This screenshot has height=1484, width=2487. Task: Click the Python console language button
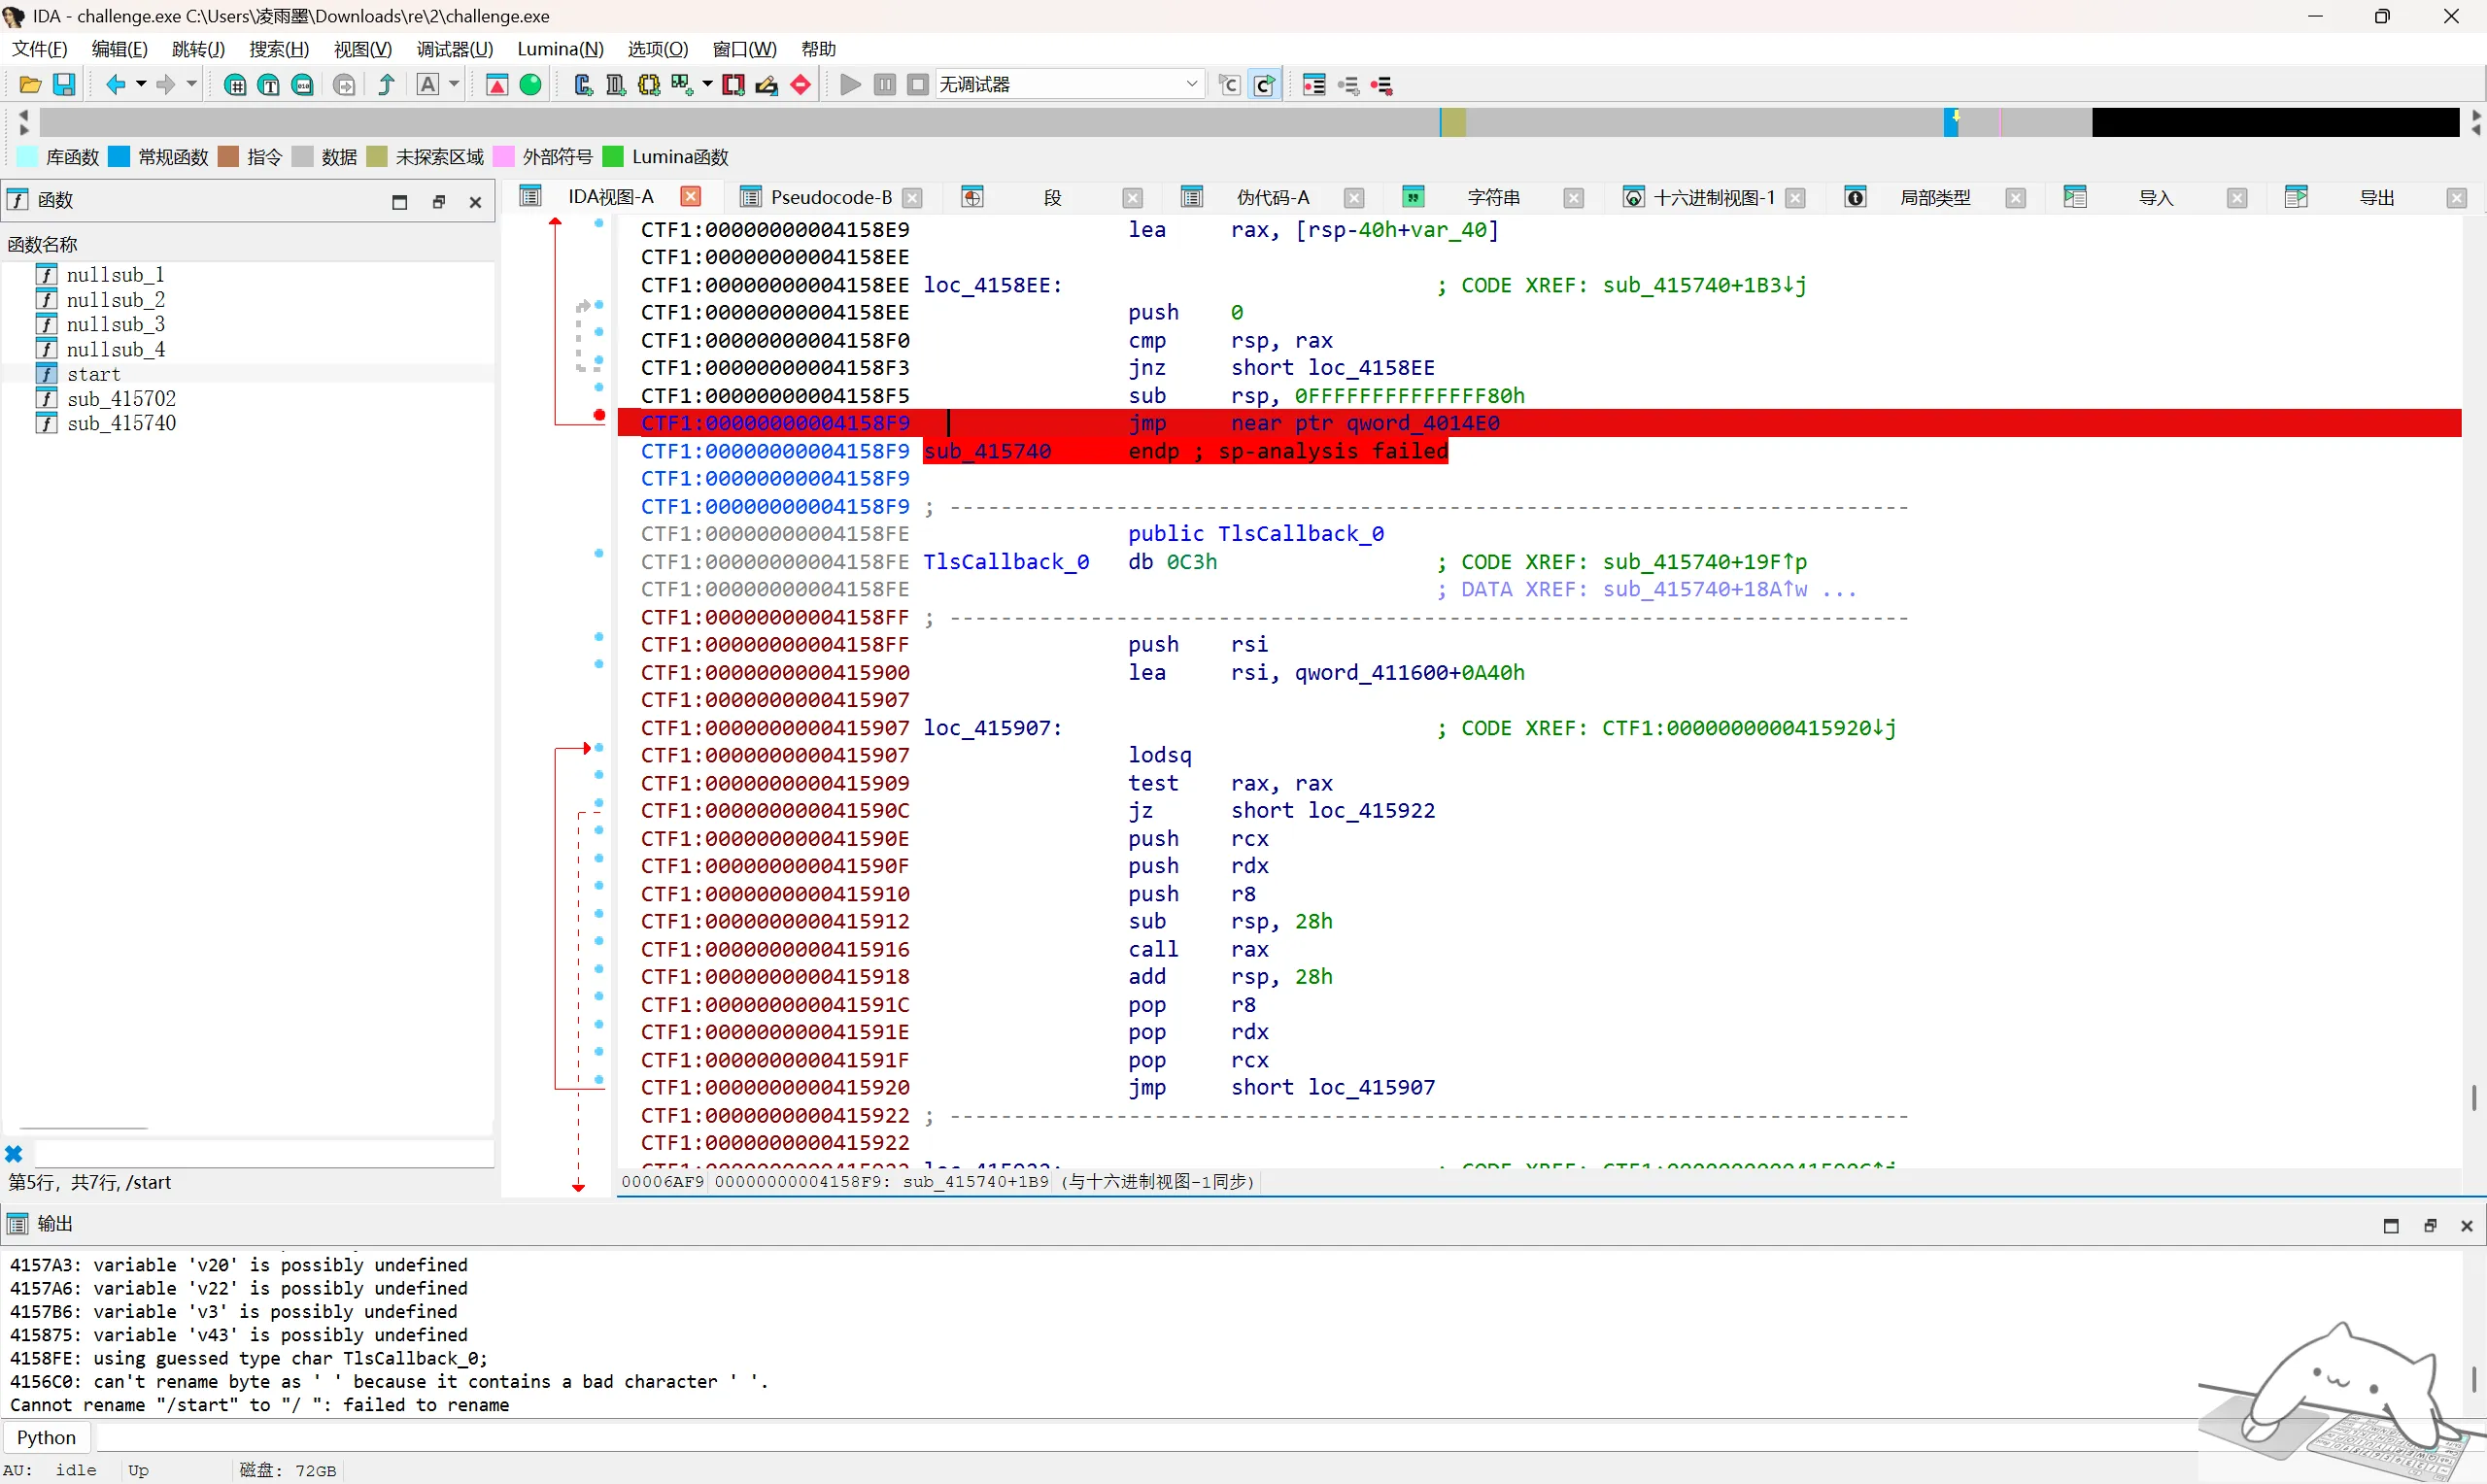pos(47,1438)
